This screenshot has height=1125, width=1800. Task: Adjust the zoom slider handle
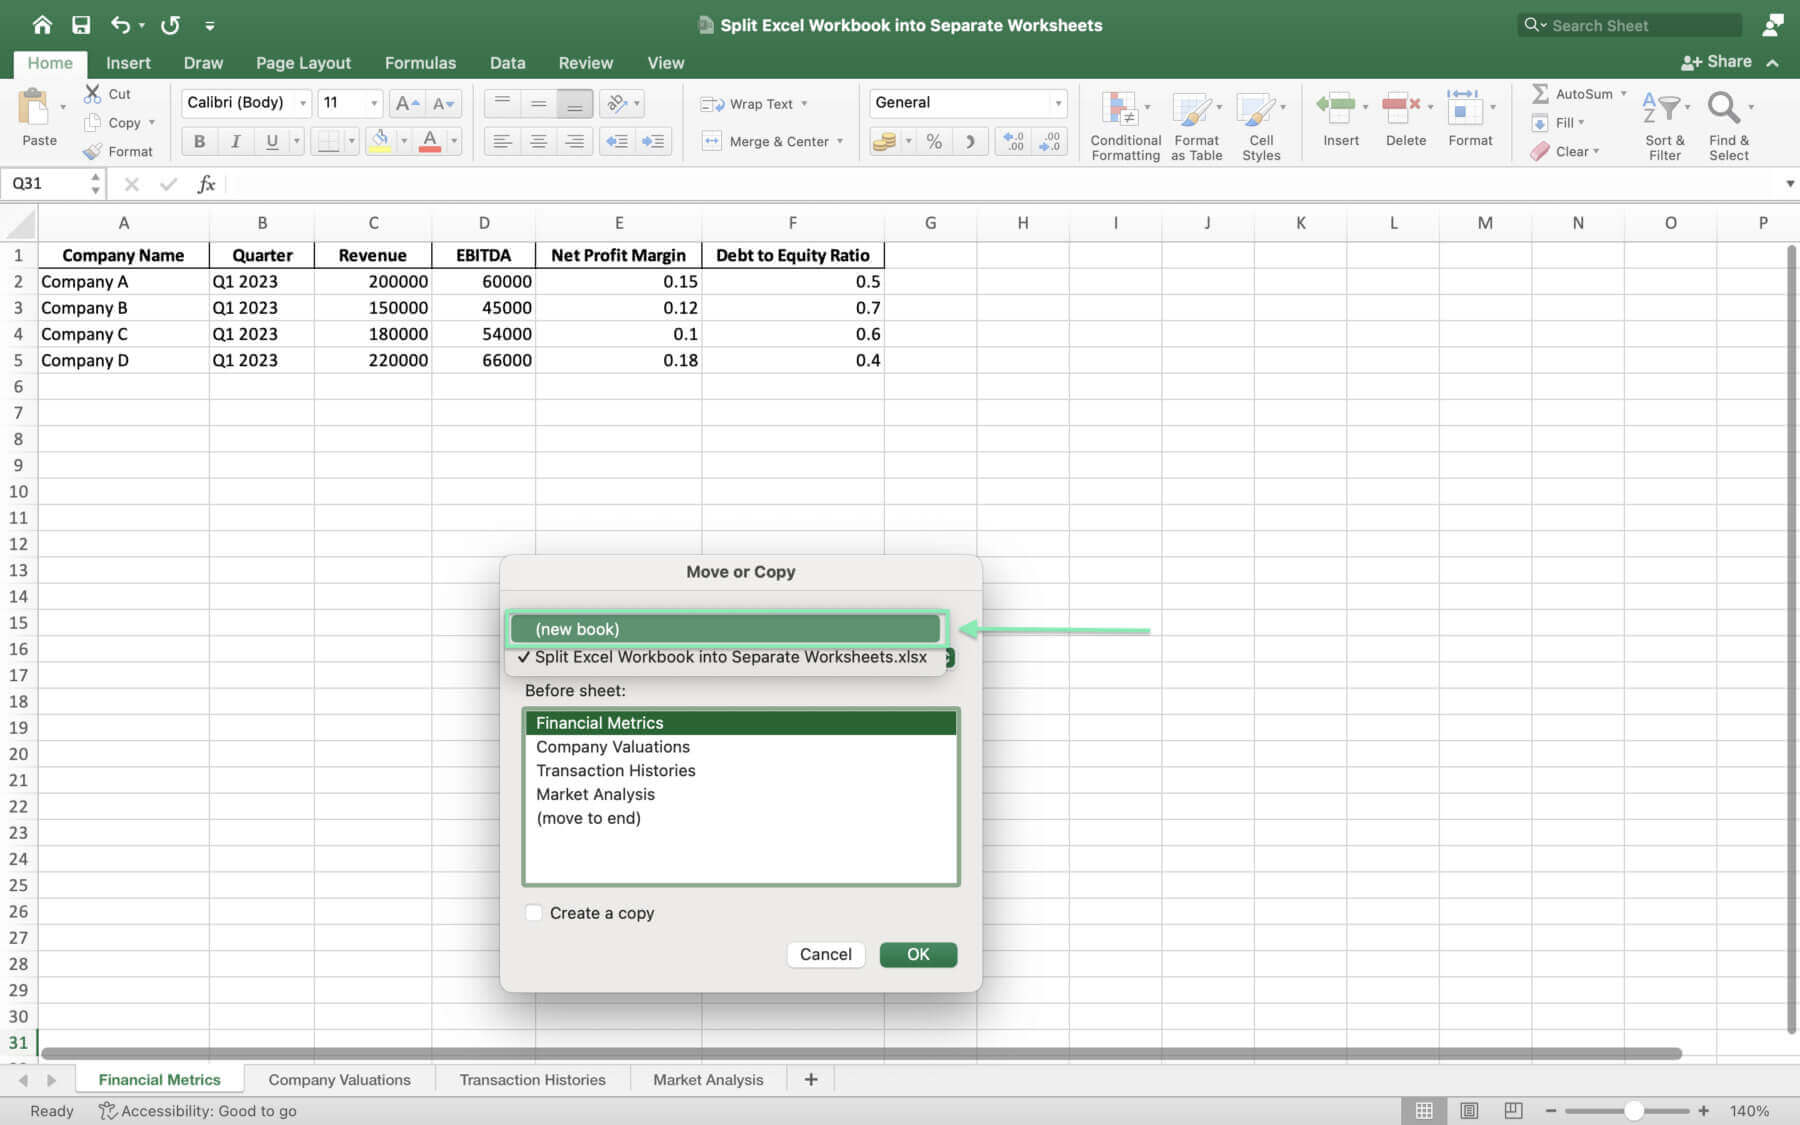click(x=1634, y=1110)
